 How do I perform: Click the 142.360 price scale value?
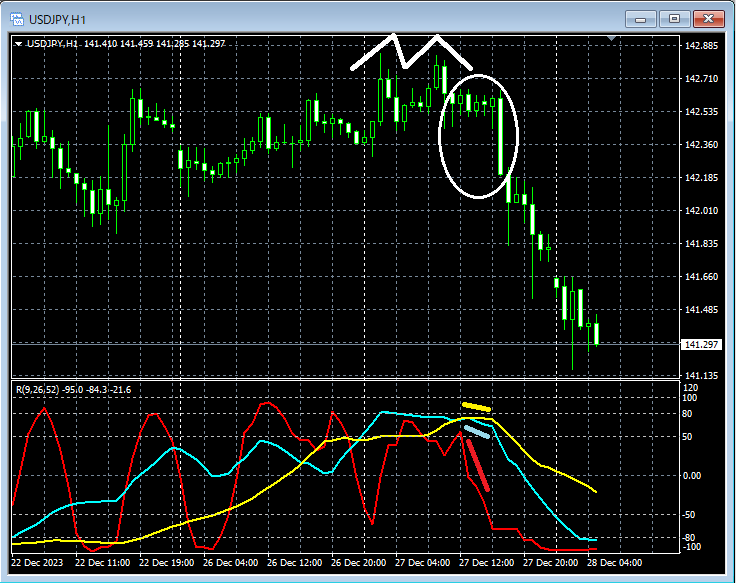[x=702, y=144]
